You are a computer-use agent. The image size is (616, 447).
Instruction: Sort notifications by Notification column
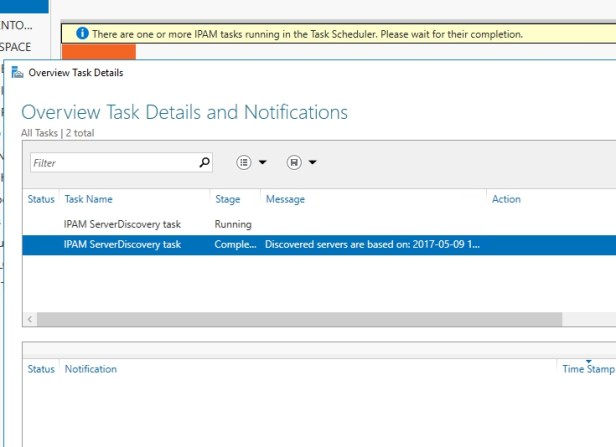90,369
